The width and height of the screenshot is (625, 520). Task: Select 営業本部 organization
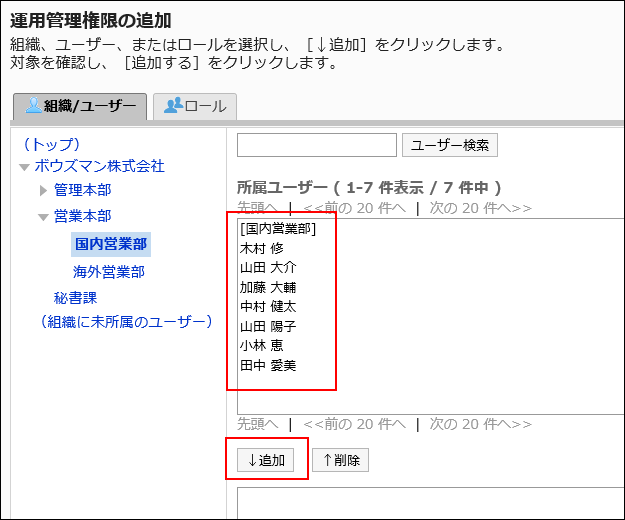coord(83,216)
